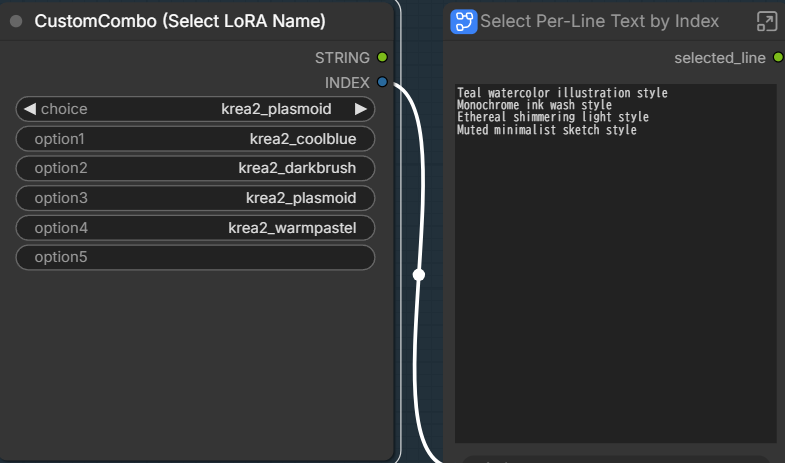Viewport: 785px width, 463px height.
Task: Edit the option1 field krea2_coolblue
Action: pos(195,139)
